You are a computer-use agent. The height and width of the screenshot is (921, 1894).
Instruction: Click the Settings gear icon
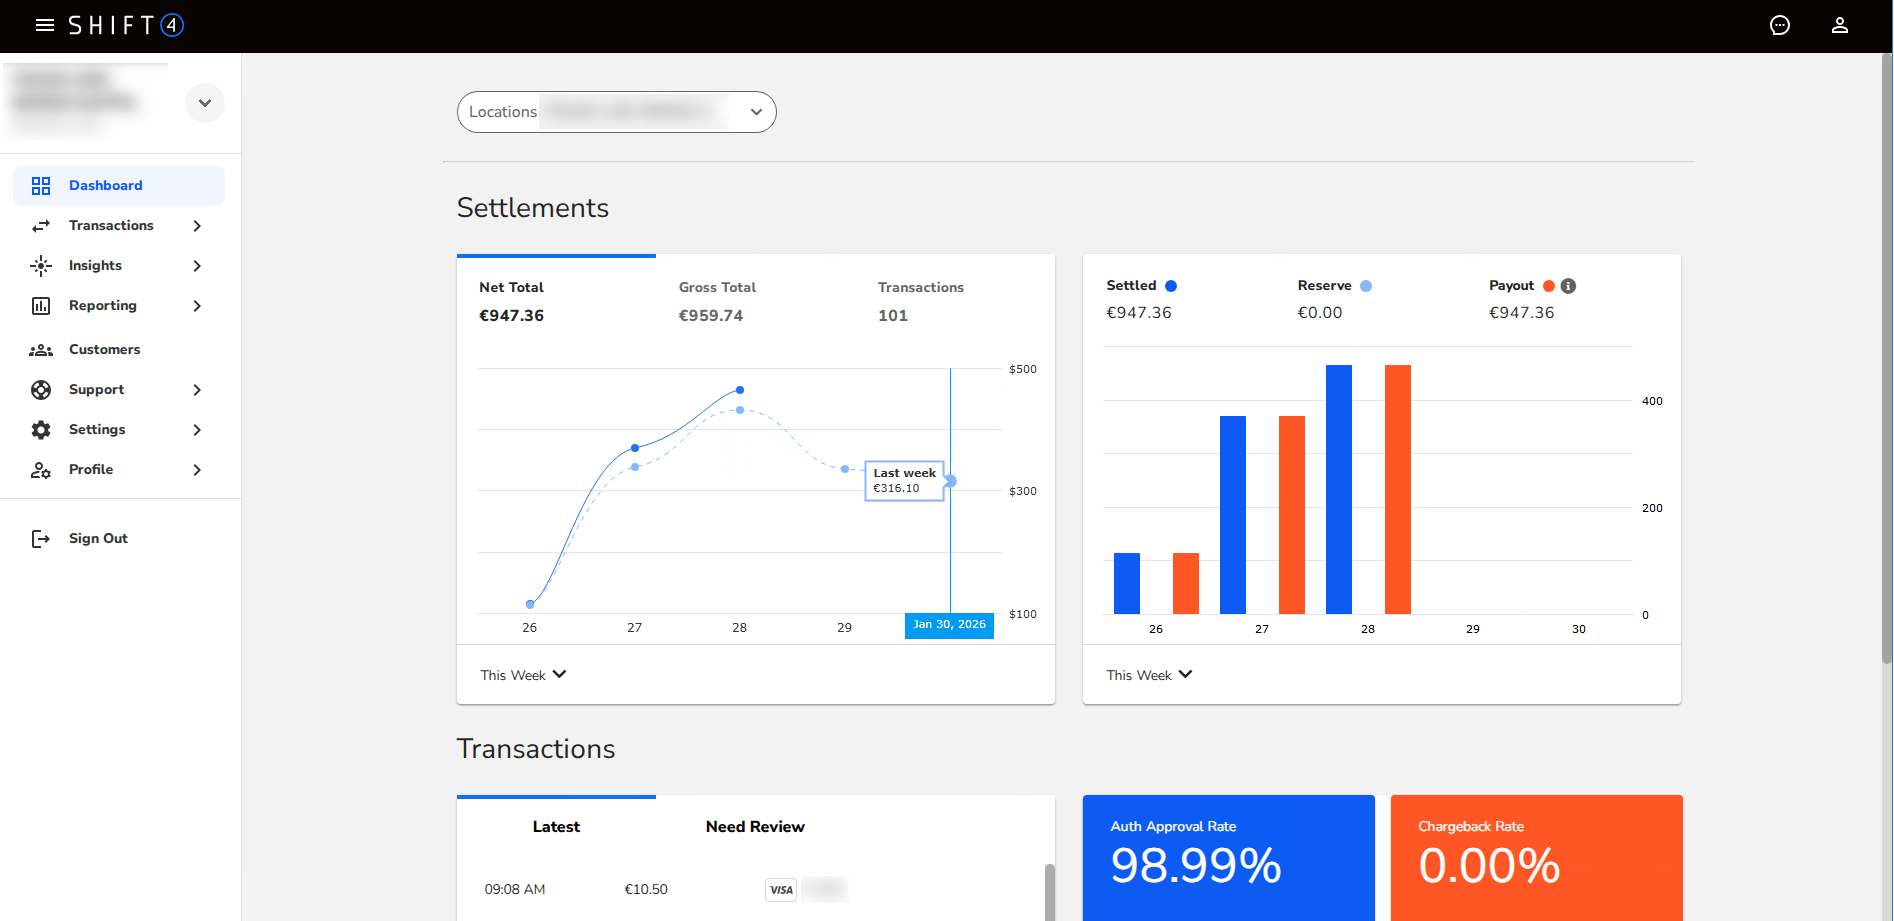41,430
